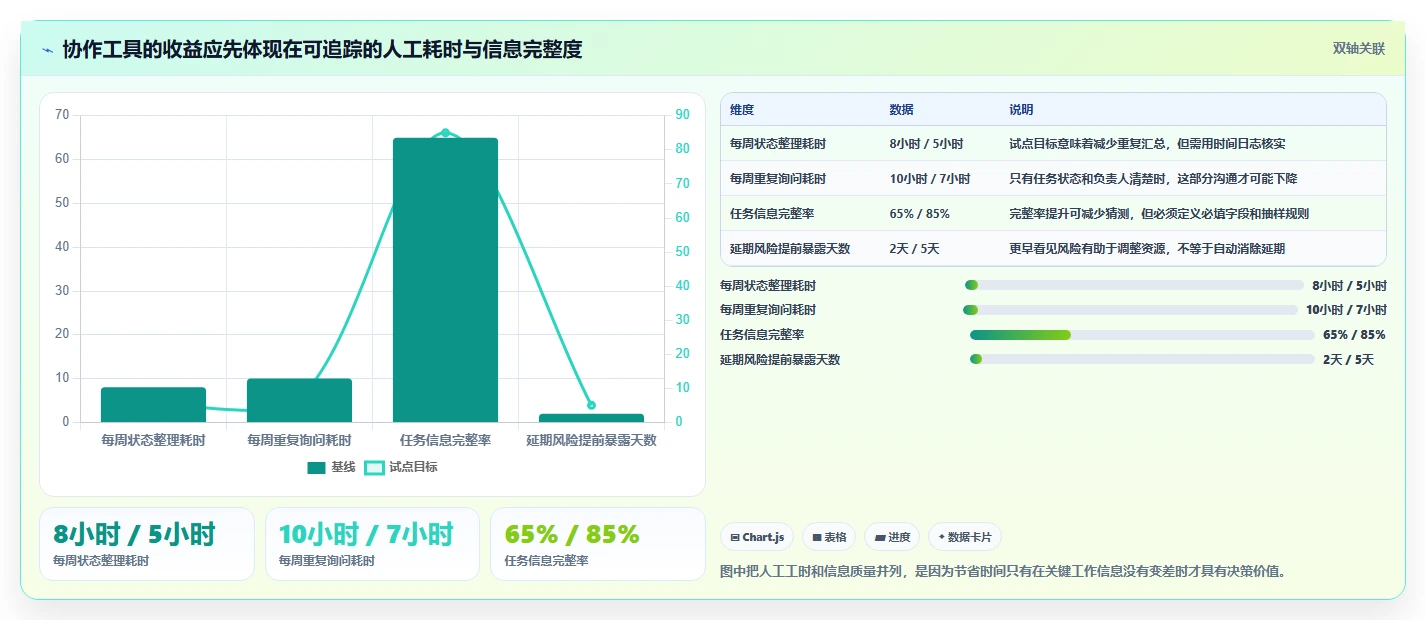Click the 每周状态整理耗时 table row label
The height and width of the screenshot is (620, 1426).
[x=778, y=144]
